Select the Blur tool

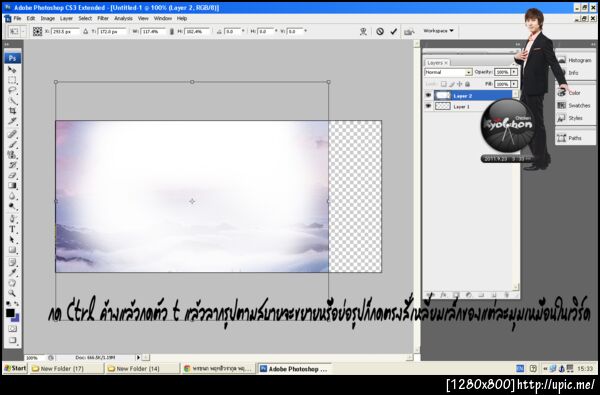point(12,196)
